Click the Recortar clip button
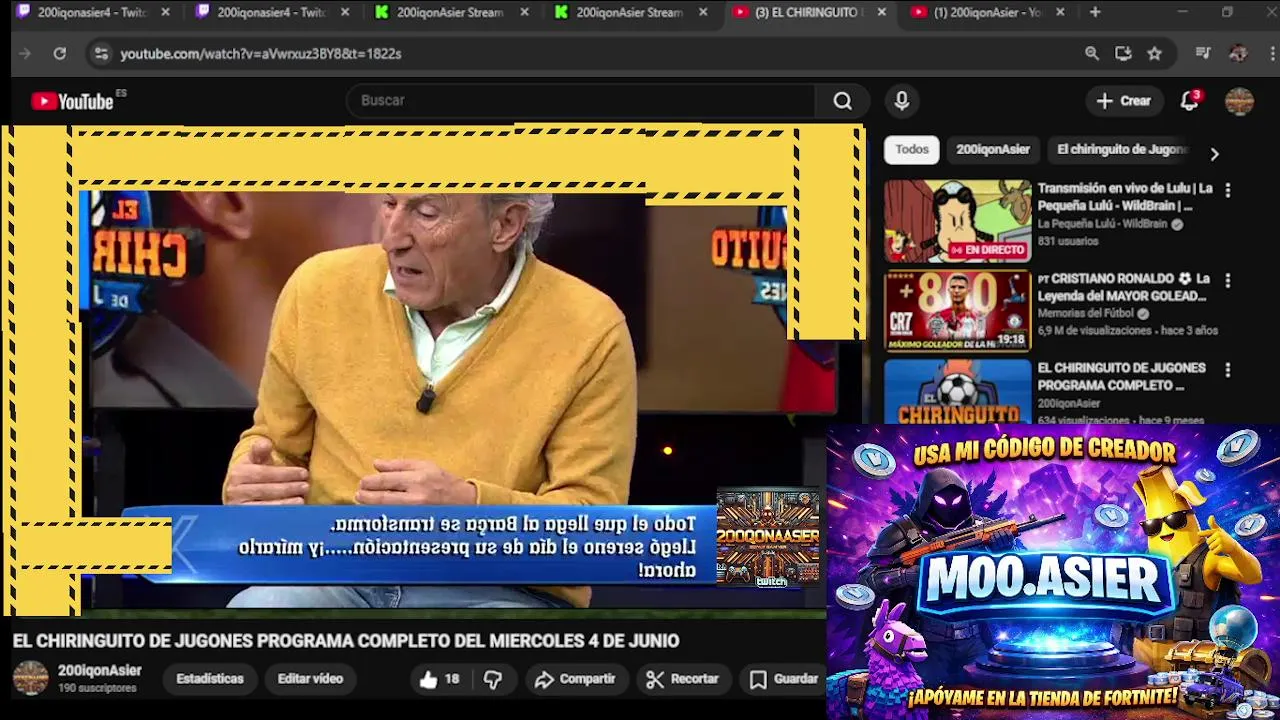 point(682,679)
